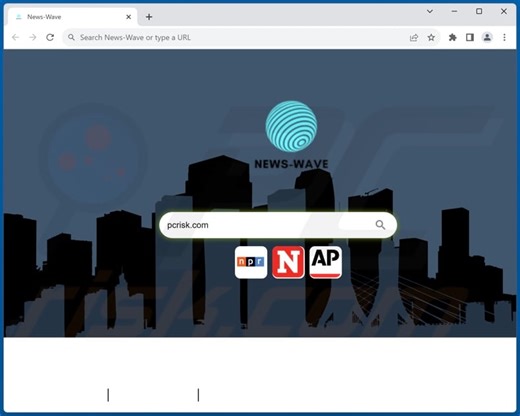Toggle the browser side panel icon
The image size is (520, 416).
470,38
